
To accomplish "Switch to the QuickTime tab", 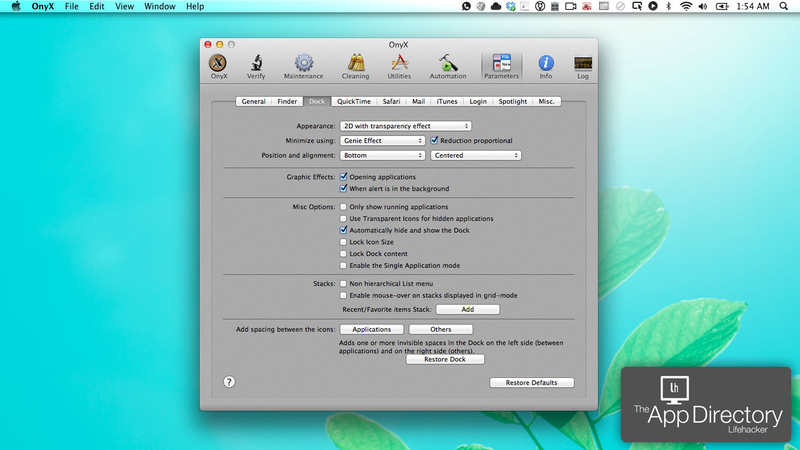I will coord(354,101).
